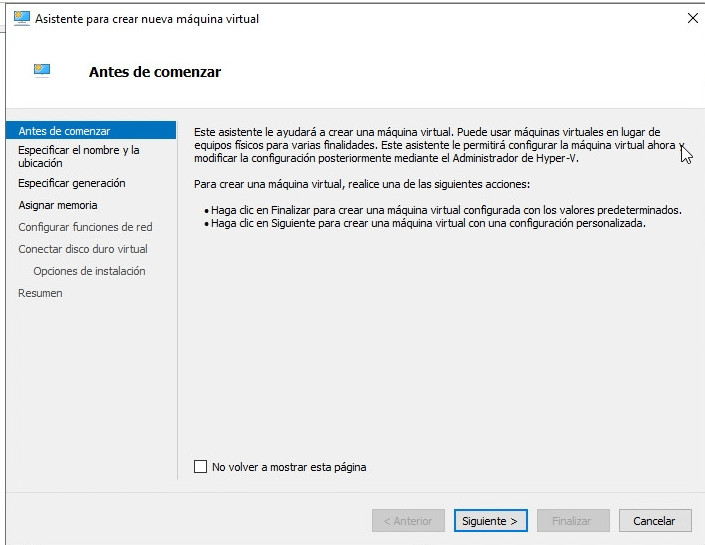
Task: Click the 'Cancelar' button
Action: (x=654, y=521)
